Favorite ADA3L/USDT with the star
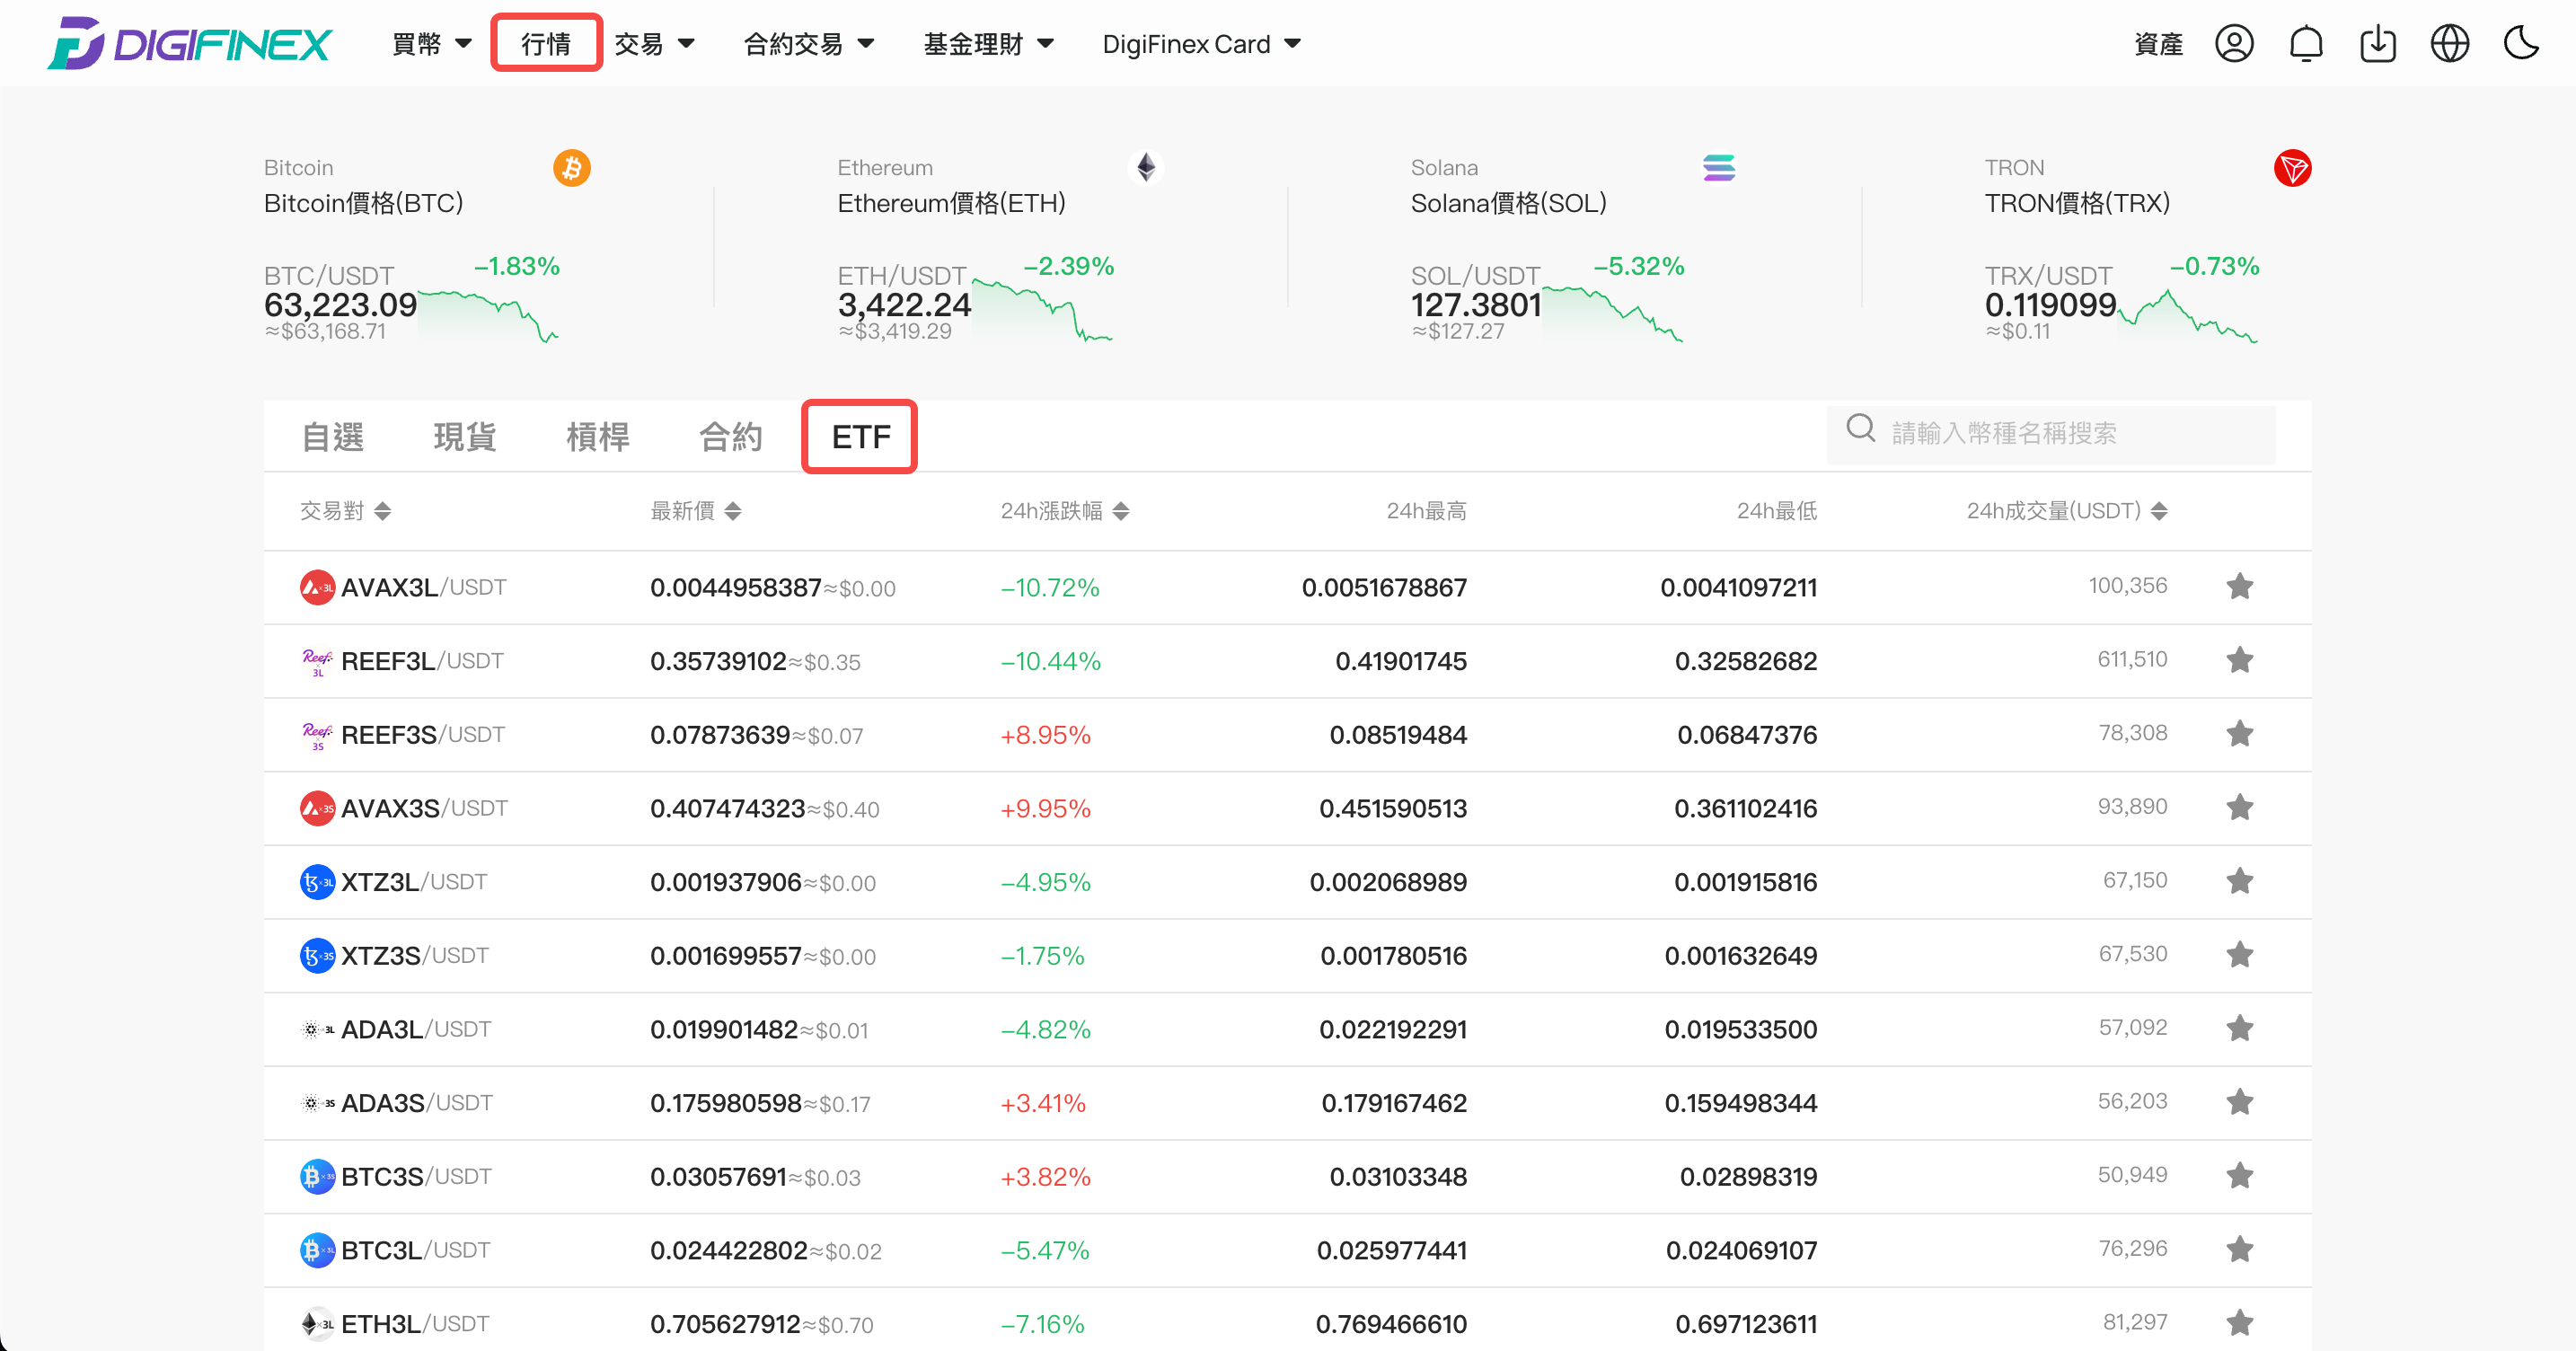Image resolution: width=2576 pixels, height=1351 pixels. 2240,1028
